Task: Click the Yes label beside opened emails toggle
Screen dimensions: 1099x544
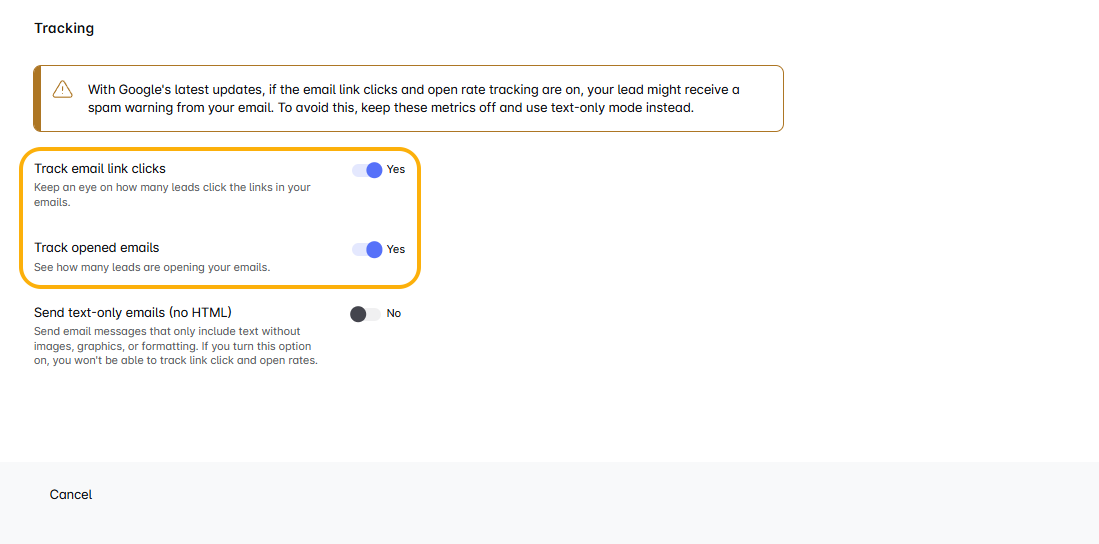Action: point(396,249)
